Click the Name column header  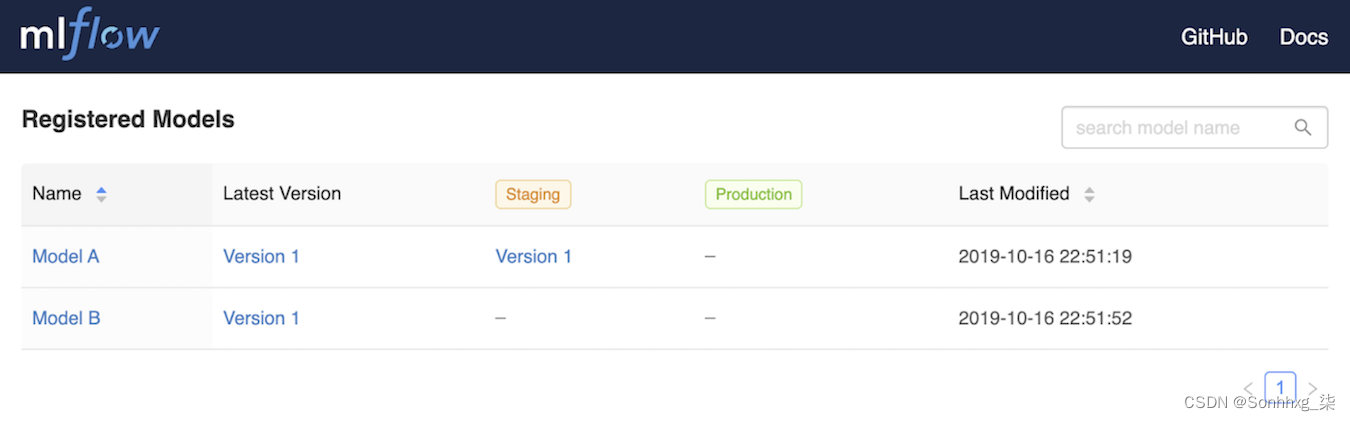tap(57, 194)
